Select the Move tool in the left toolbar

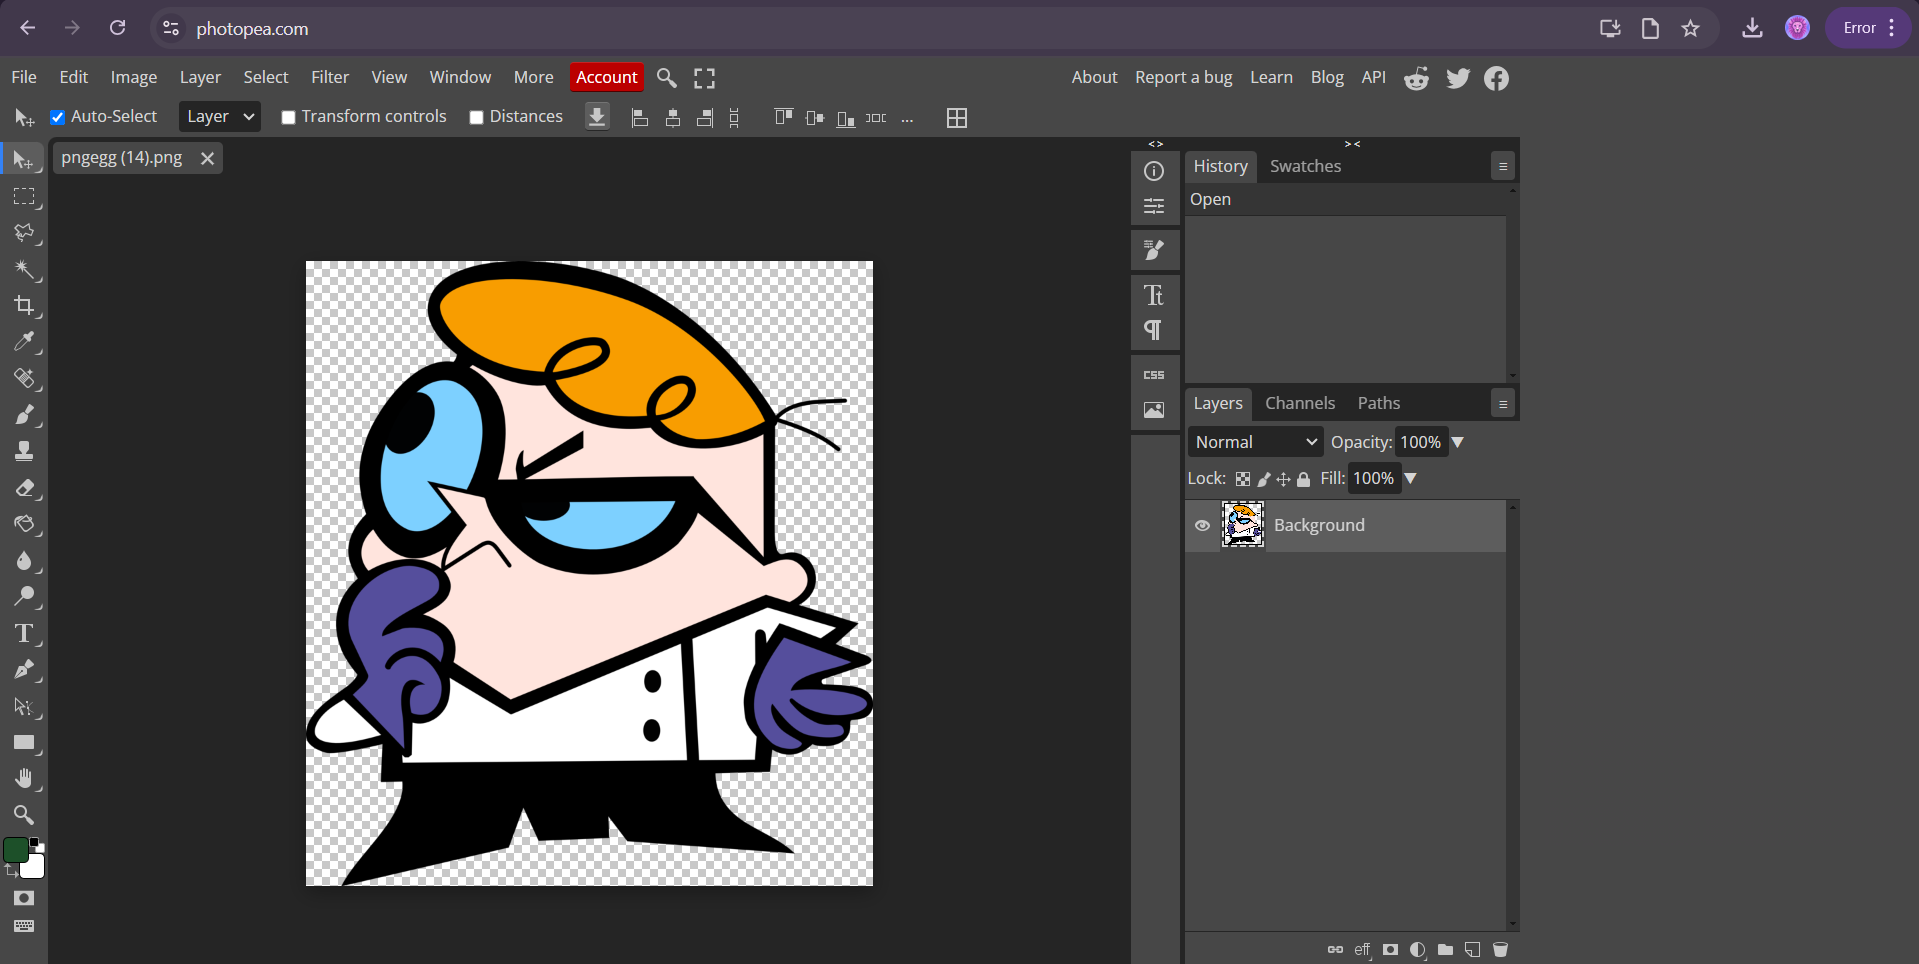23,160
